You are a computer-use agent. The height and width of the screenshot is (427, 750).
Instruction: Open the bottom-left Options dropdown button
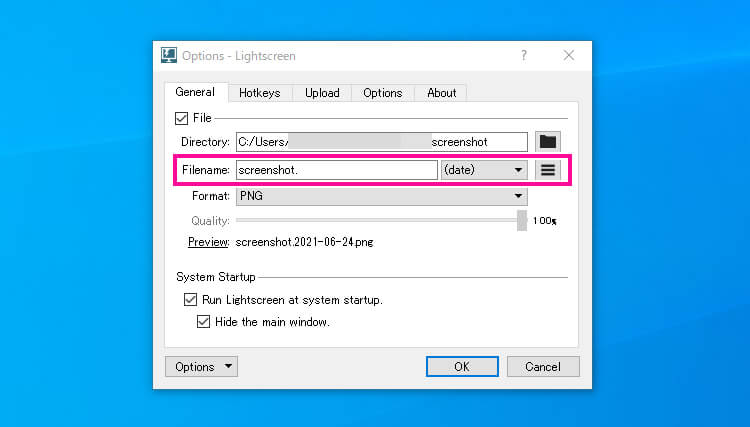[x=201, y=367]
